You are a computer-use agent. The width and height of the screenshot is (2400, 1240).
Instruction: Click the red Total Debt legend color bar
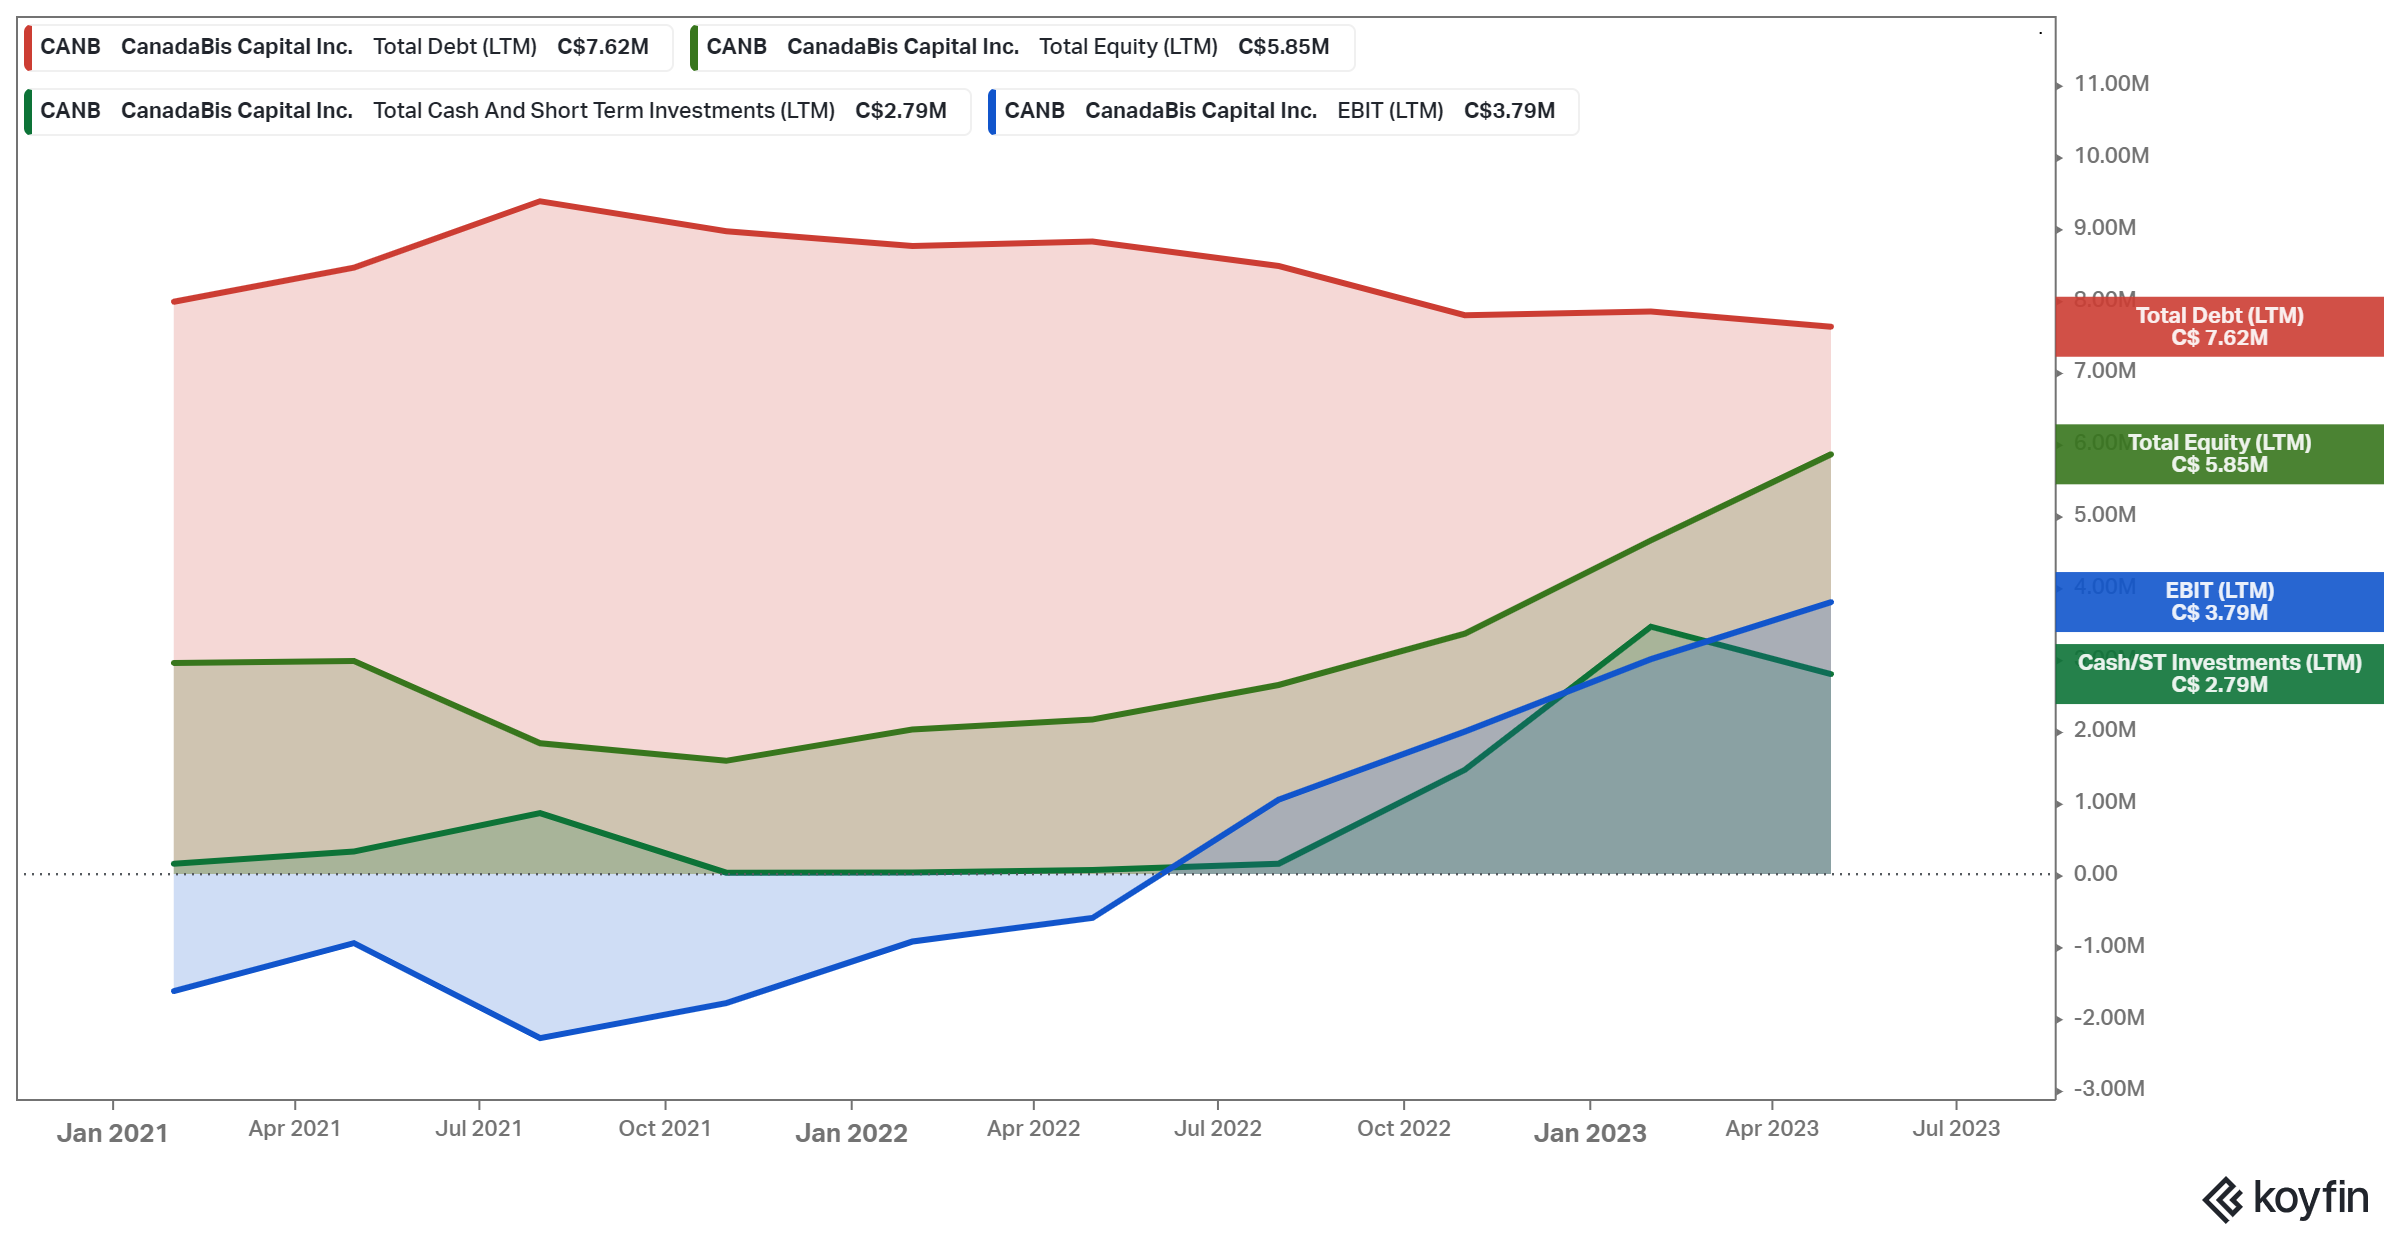click(28, 47)
